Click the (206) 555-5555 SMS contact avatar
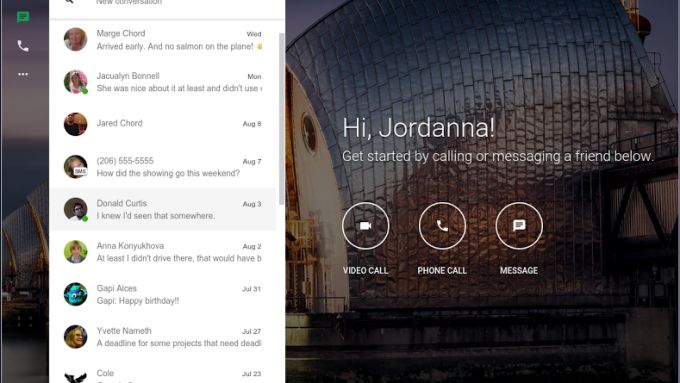This screenshot has height=383, width=680. pyautogui.click(x=75, y=167)
